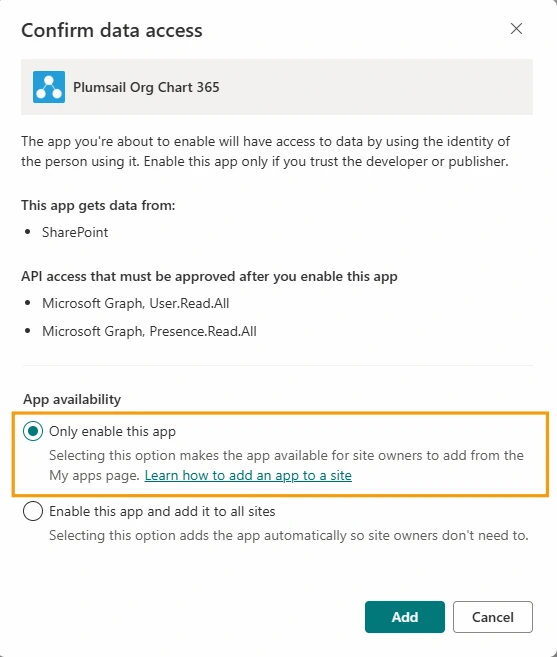This screenshot has width=557, height=657.
Task: Click the Plumsail Org Chart 365 app icon
Action: [49, 87]
